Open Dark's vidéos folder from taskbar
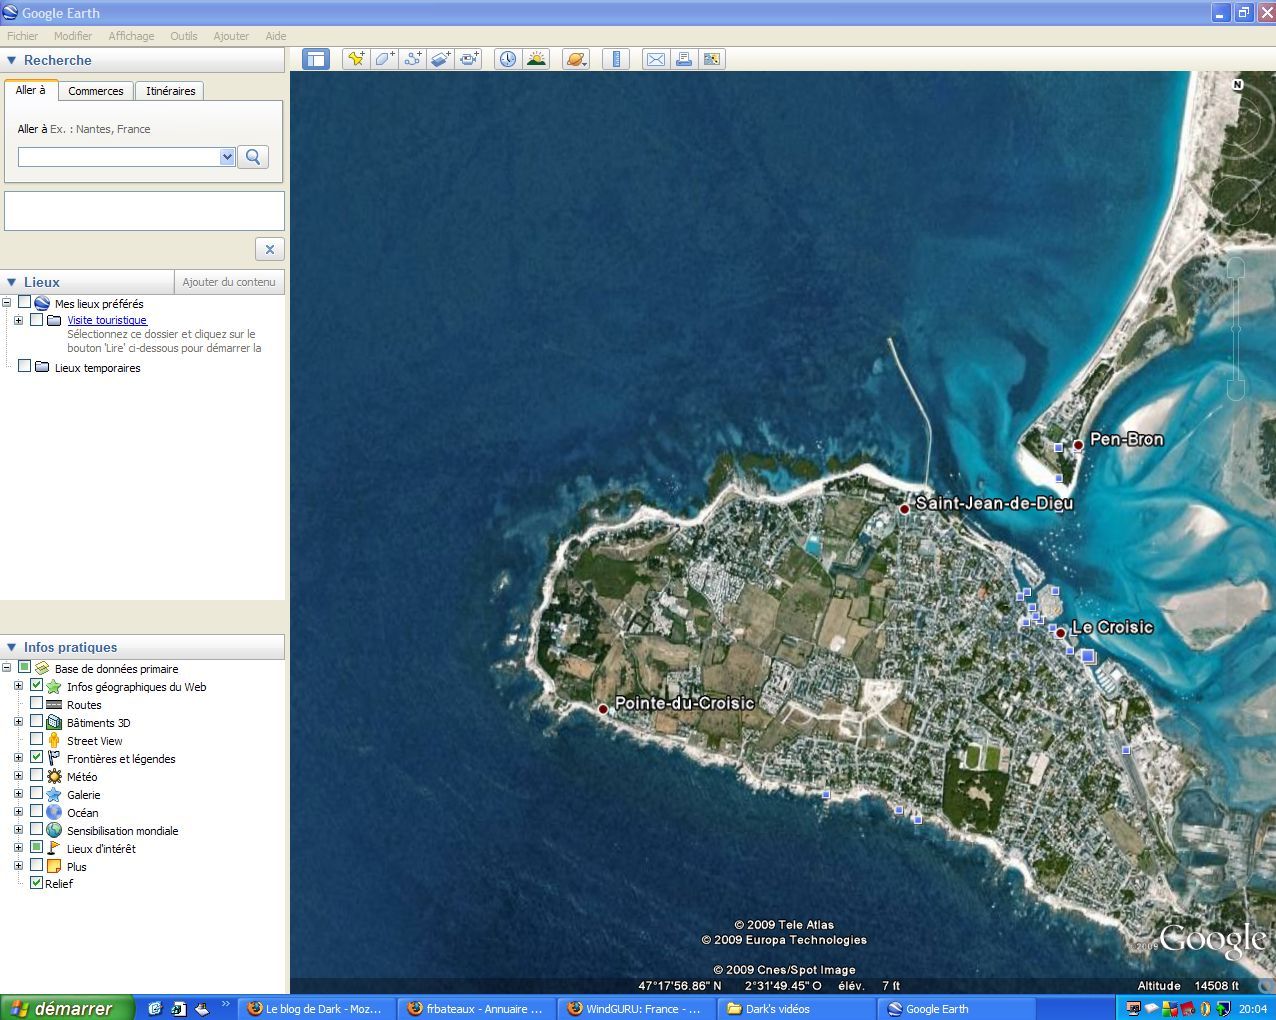 click(x=796, y=1009)
